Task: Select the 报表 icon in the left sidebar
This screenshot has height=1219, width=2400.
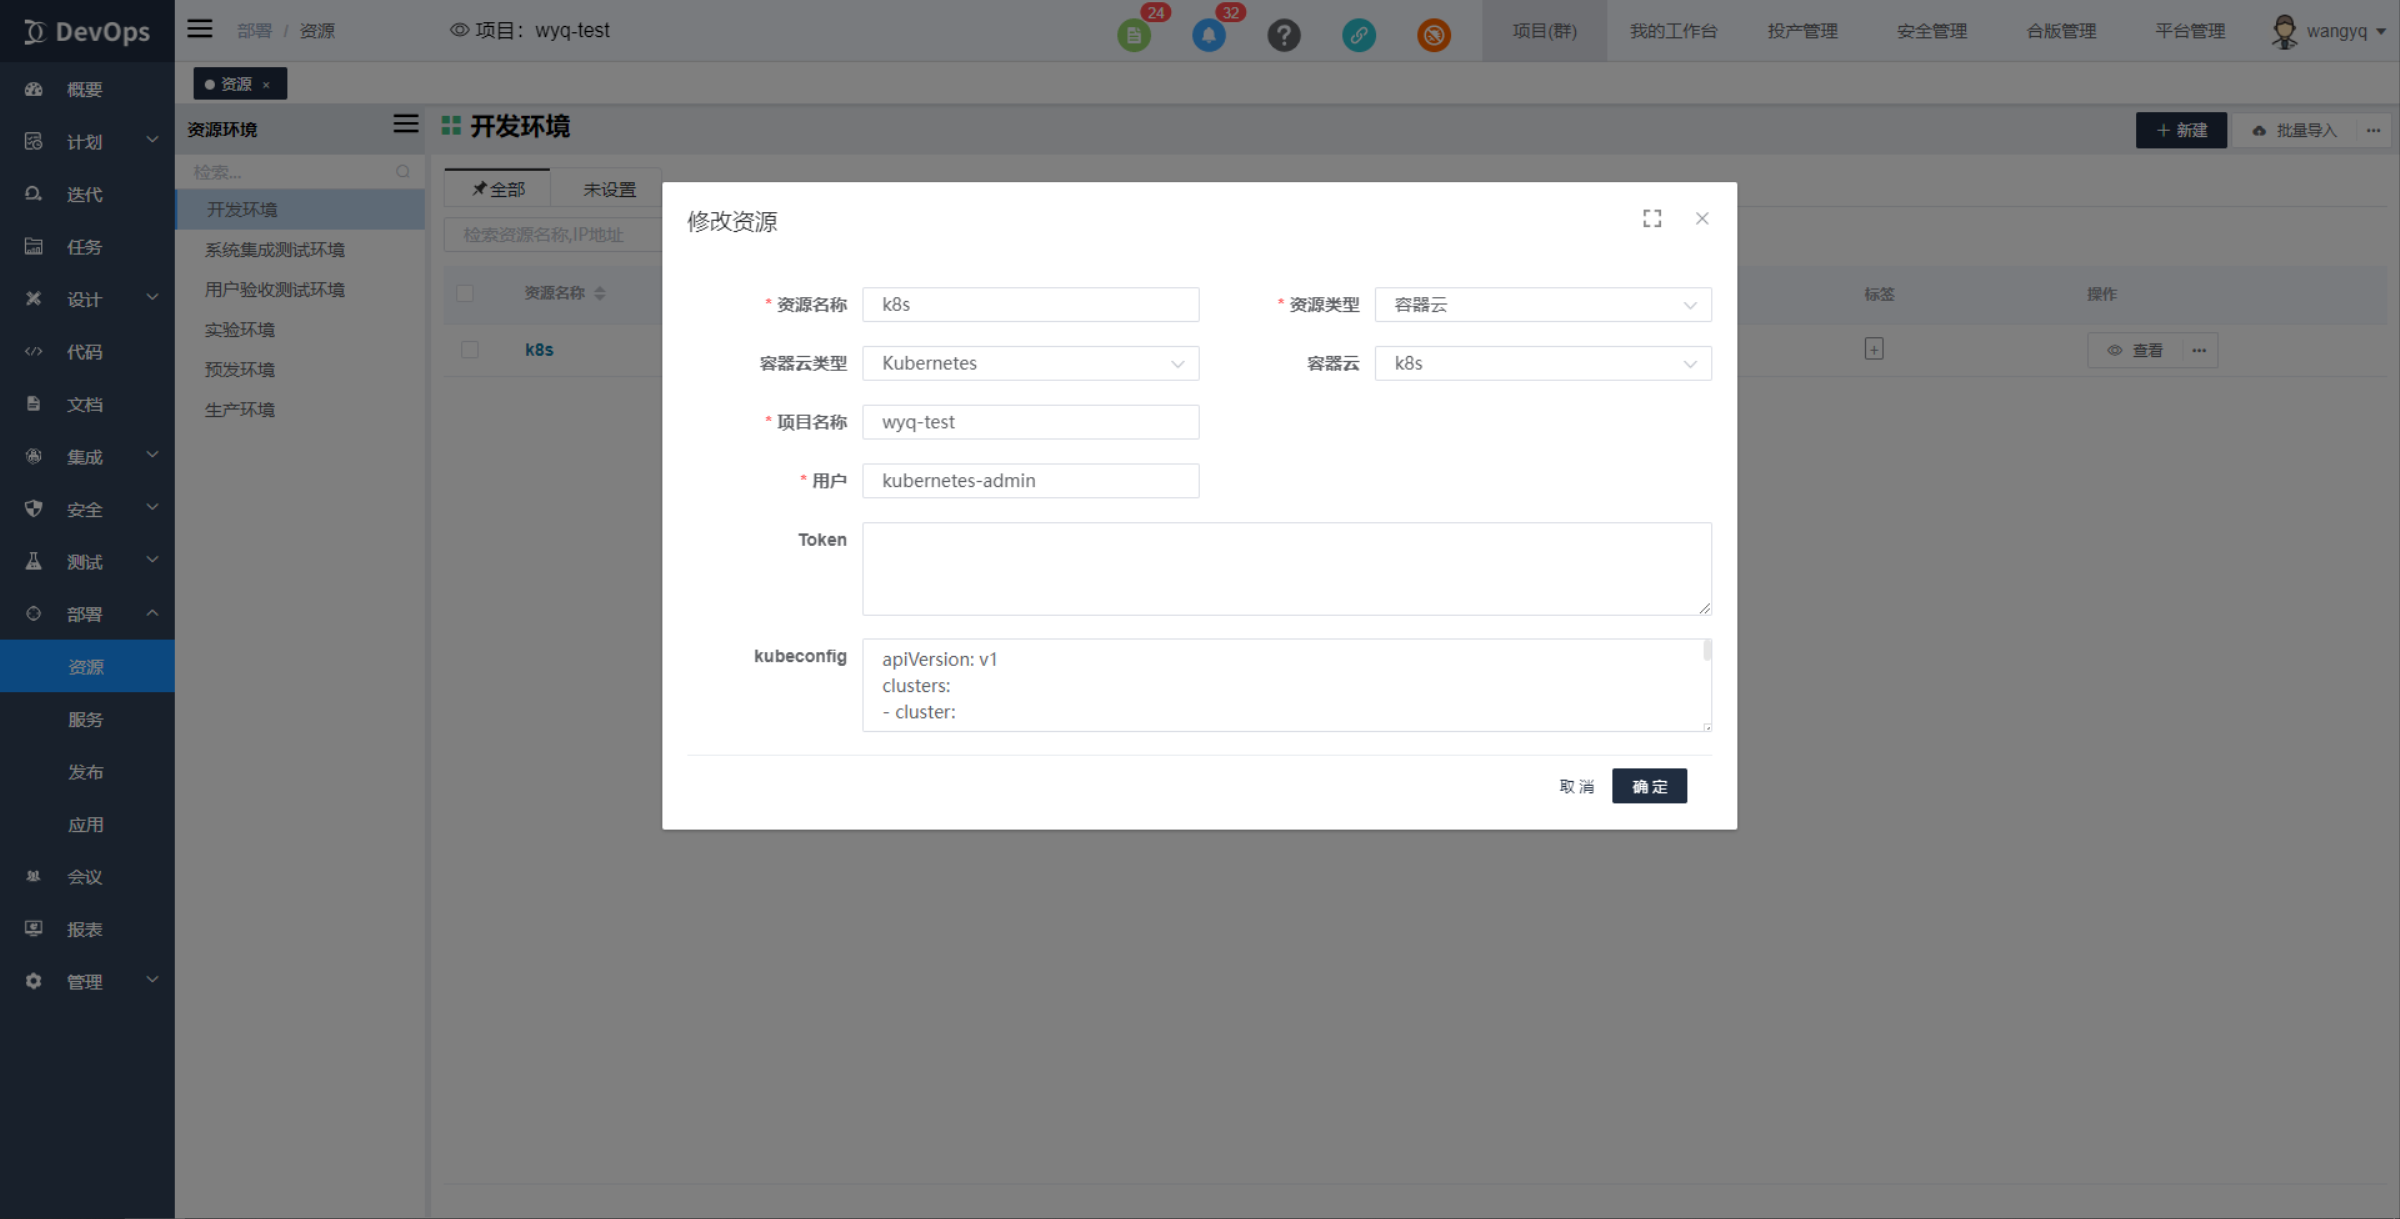Action: [x=33, y=928]
